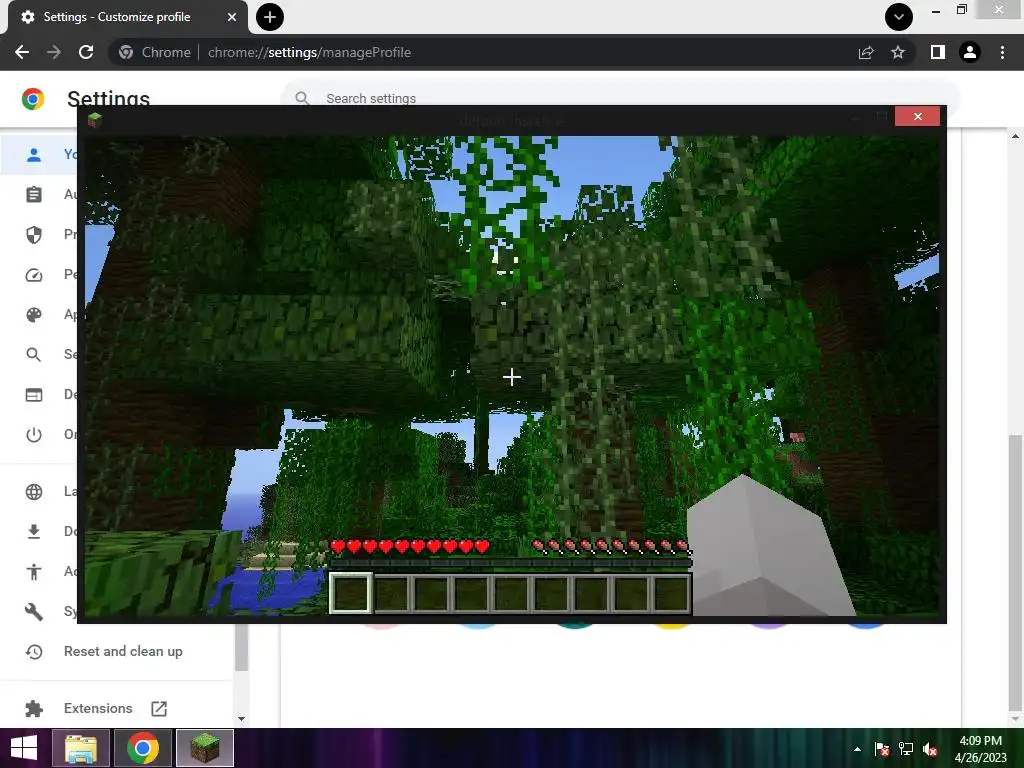Open On startup power icon in sidebar
Image resolution: width=1024 pixels, height=768 pixels.
click(x=34, y=435)
